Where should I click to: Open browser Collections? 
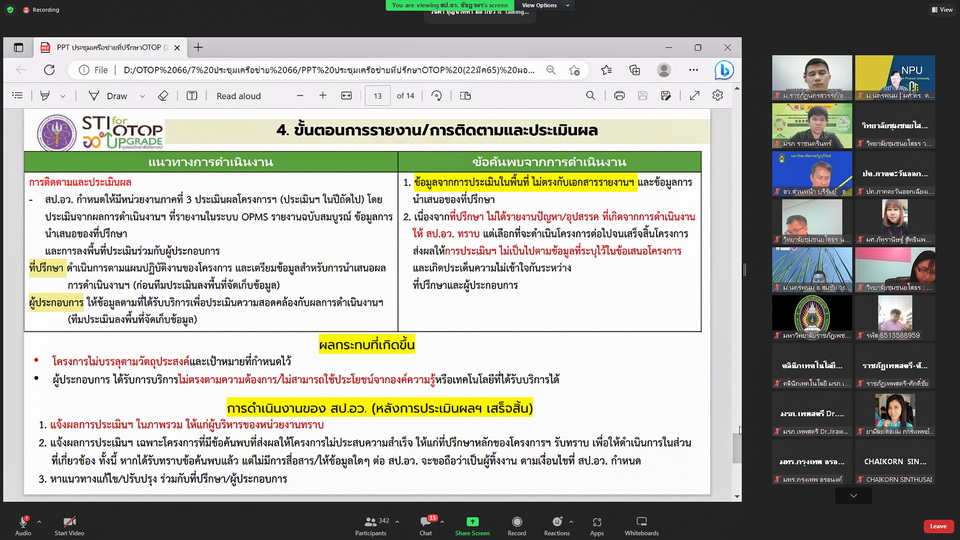coord(635,70)
